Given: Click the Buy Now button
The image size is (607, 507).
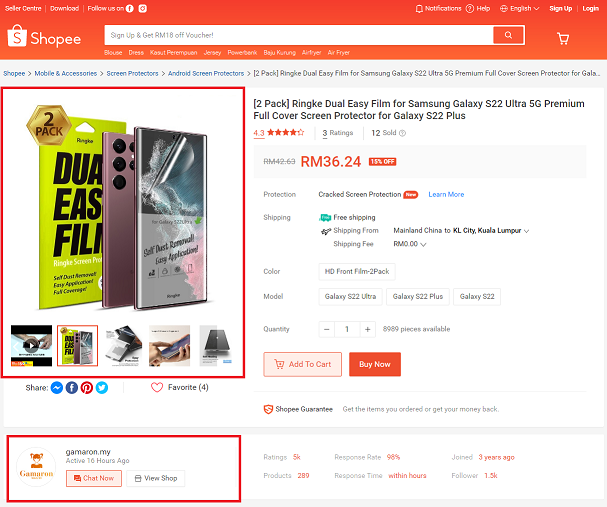Looking at the screenshot, I should point(375,364).
